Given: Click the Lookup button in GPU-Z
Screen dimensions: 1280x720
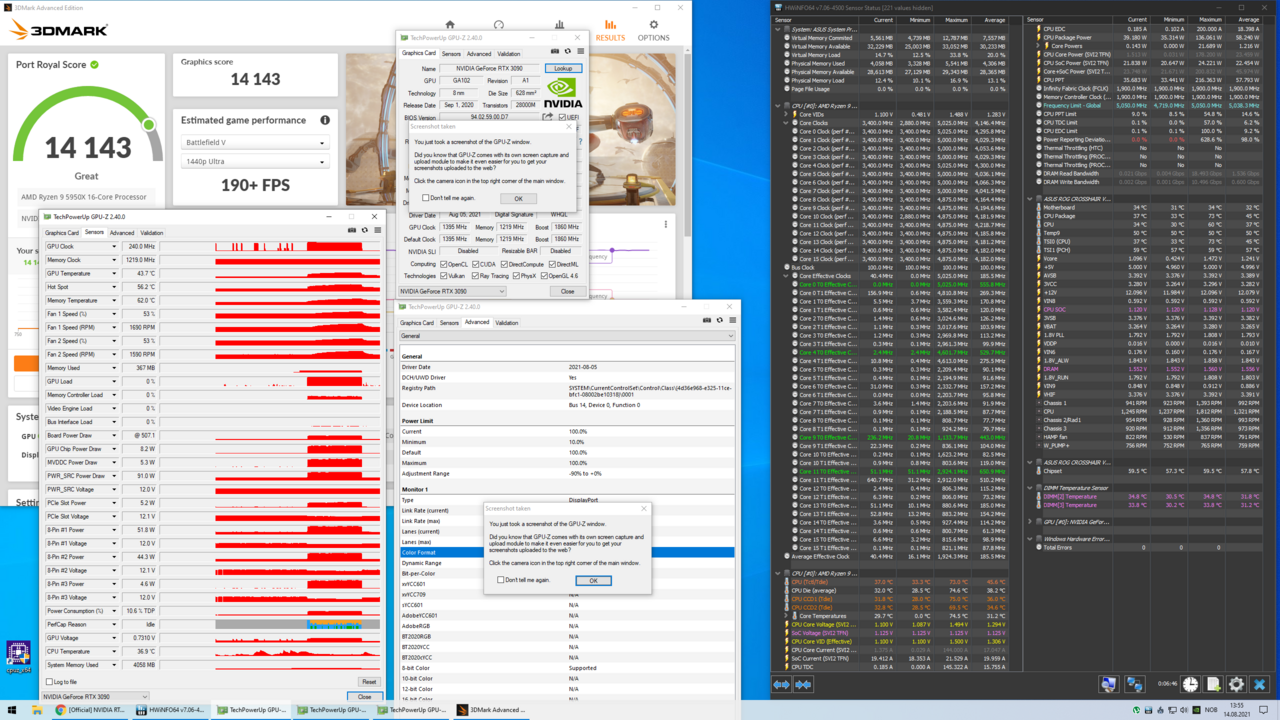Looking at the screenshot, I should (563, 69).
